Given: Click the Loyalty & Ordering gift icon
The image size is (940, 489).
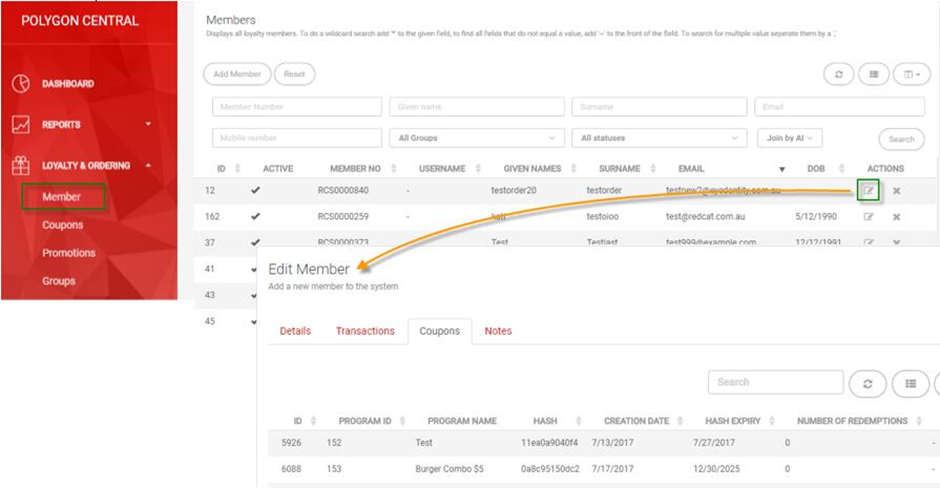Looking at the screenshot, I should point(21,165).
